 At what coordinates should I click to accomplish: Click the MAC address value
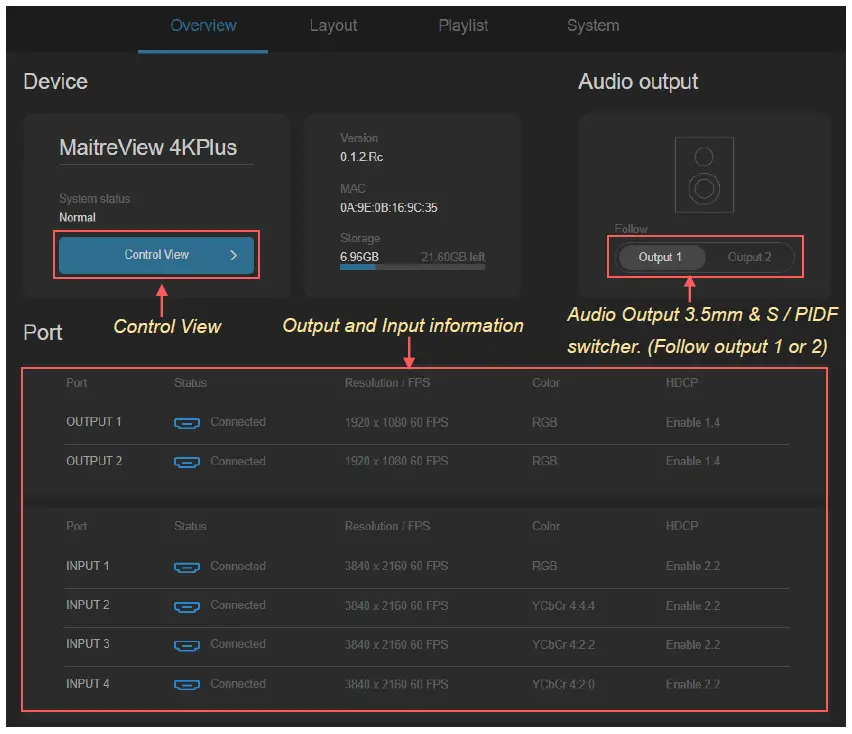point(388,208)
